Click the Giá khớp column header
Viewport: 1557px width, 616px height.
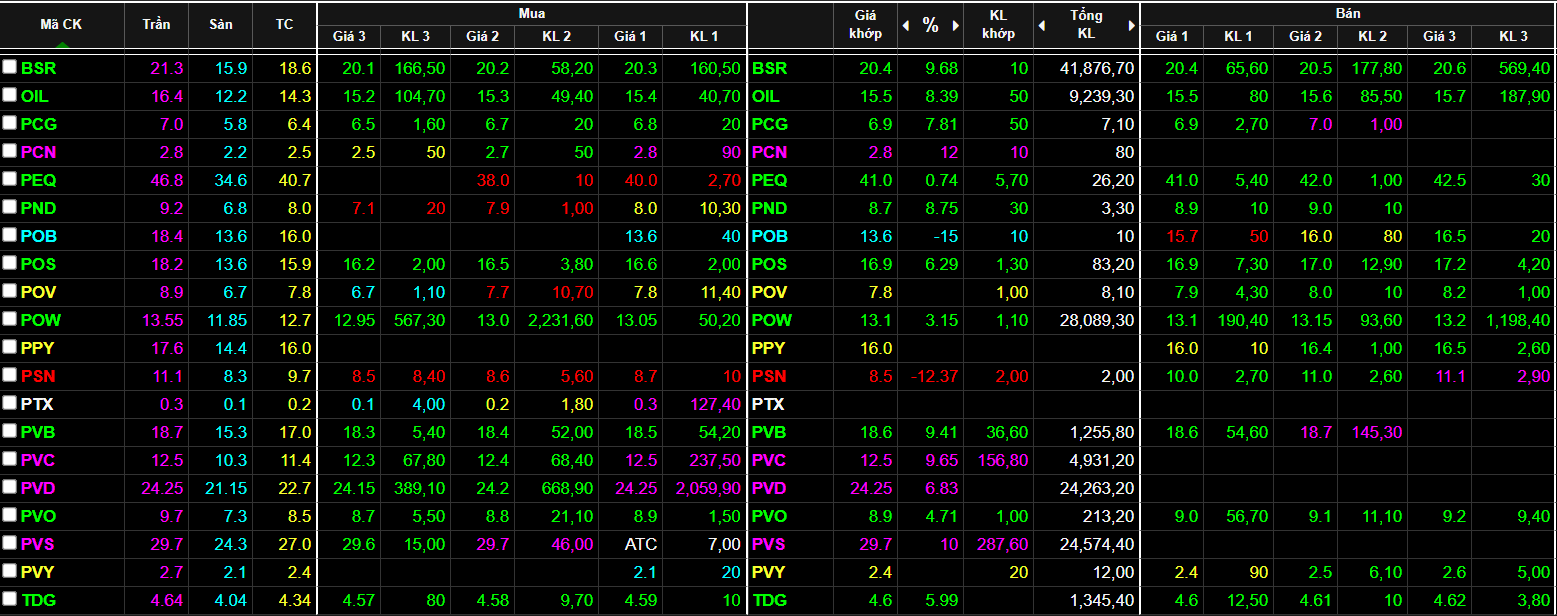[865, 25]
